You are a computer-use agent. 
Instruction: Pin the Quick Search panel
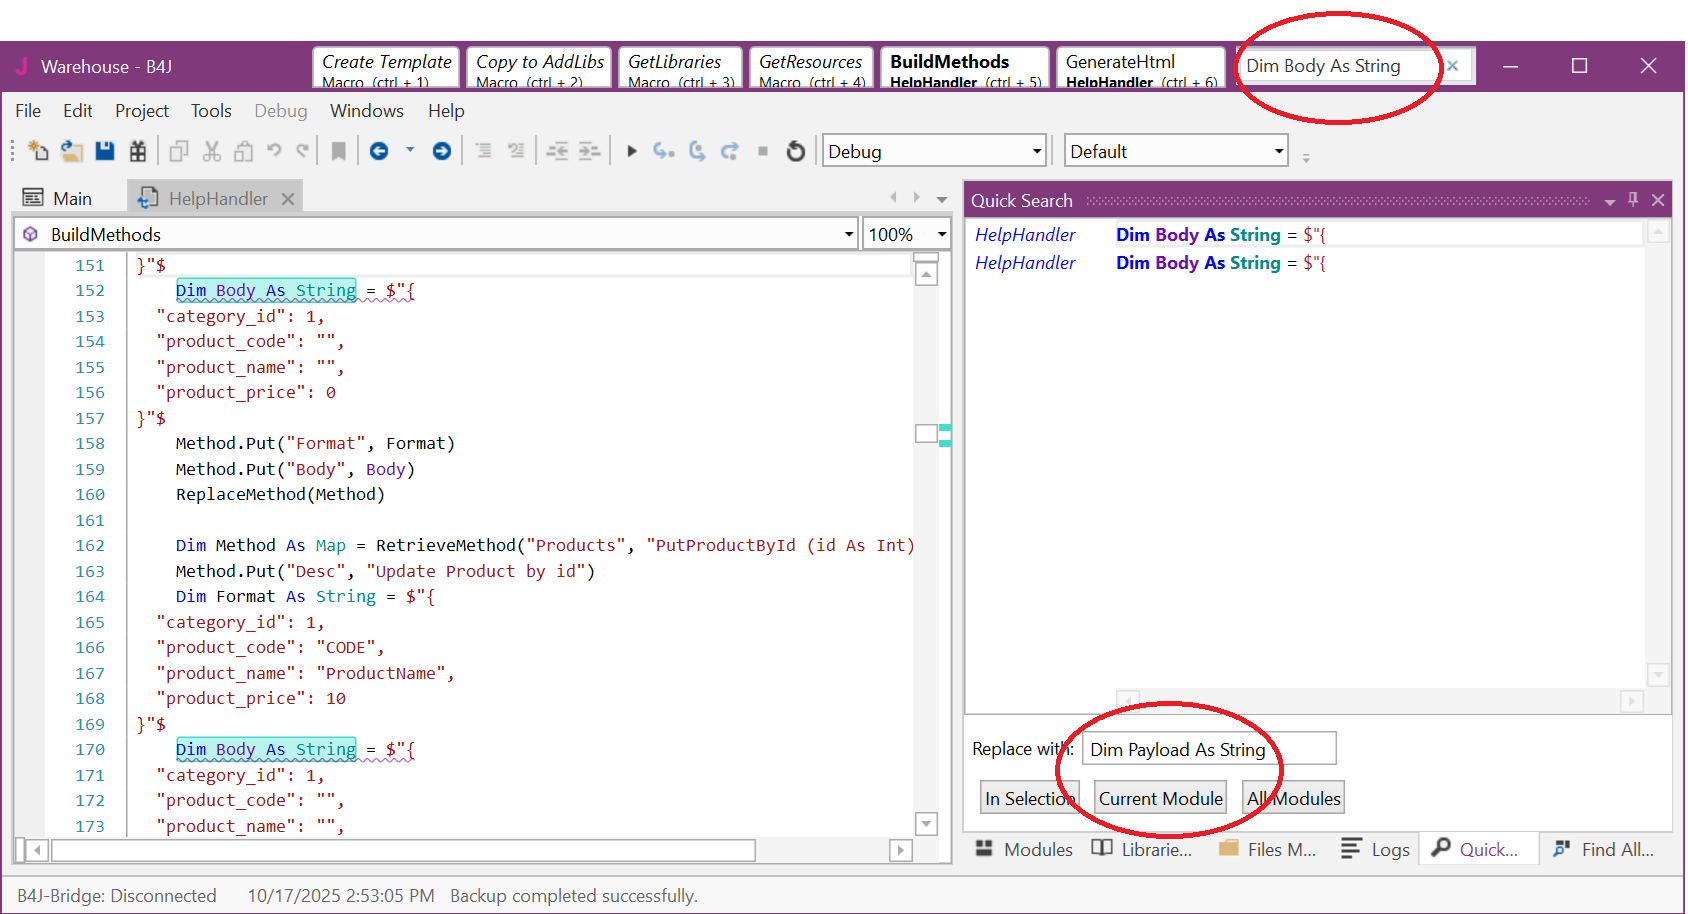pos(1633,200)
